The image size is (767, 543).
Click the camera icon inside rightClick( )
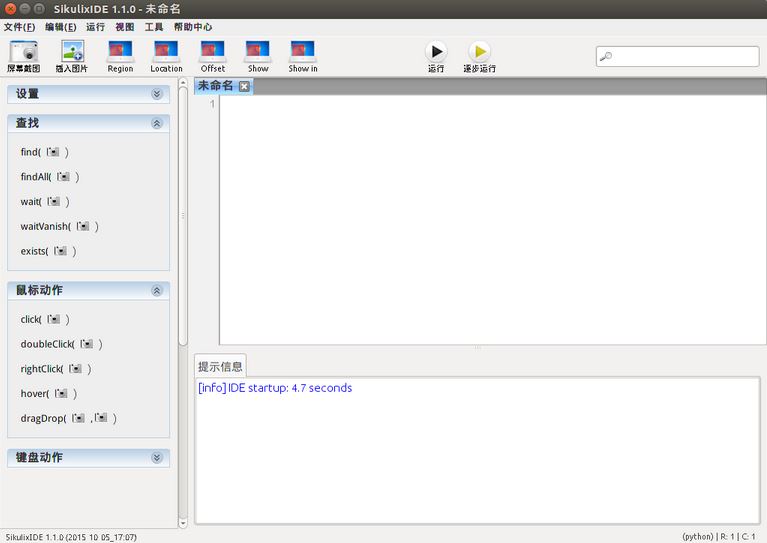[75, 369]
